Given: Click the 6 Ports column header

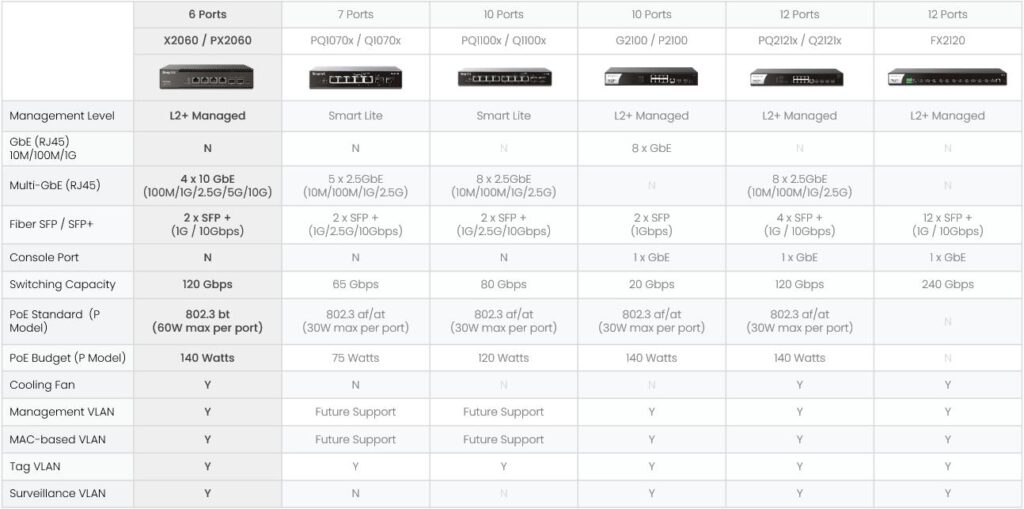Looking at the screenshot, I should pos(208,14).
